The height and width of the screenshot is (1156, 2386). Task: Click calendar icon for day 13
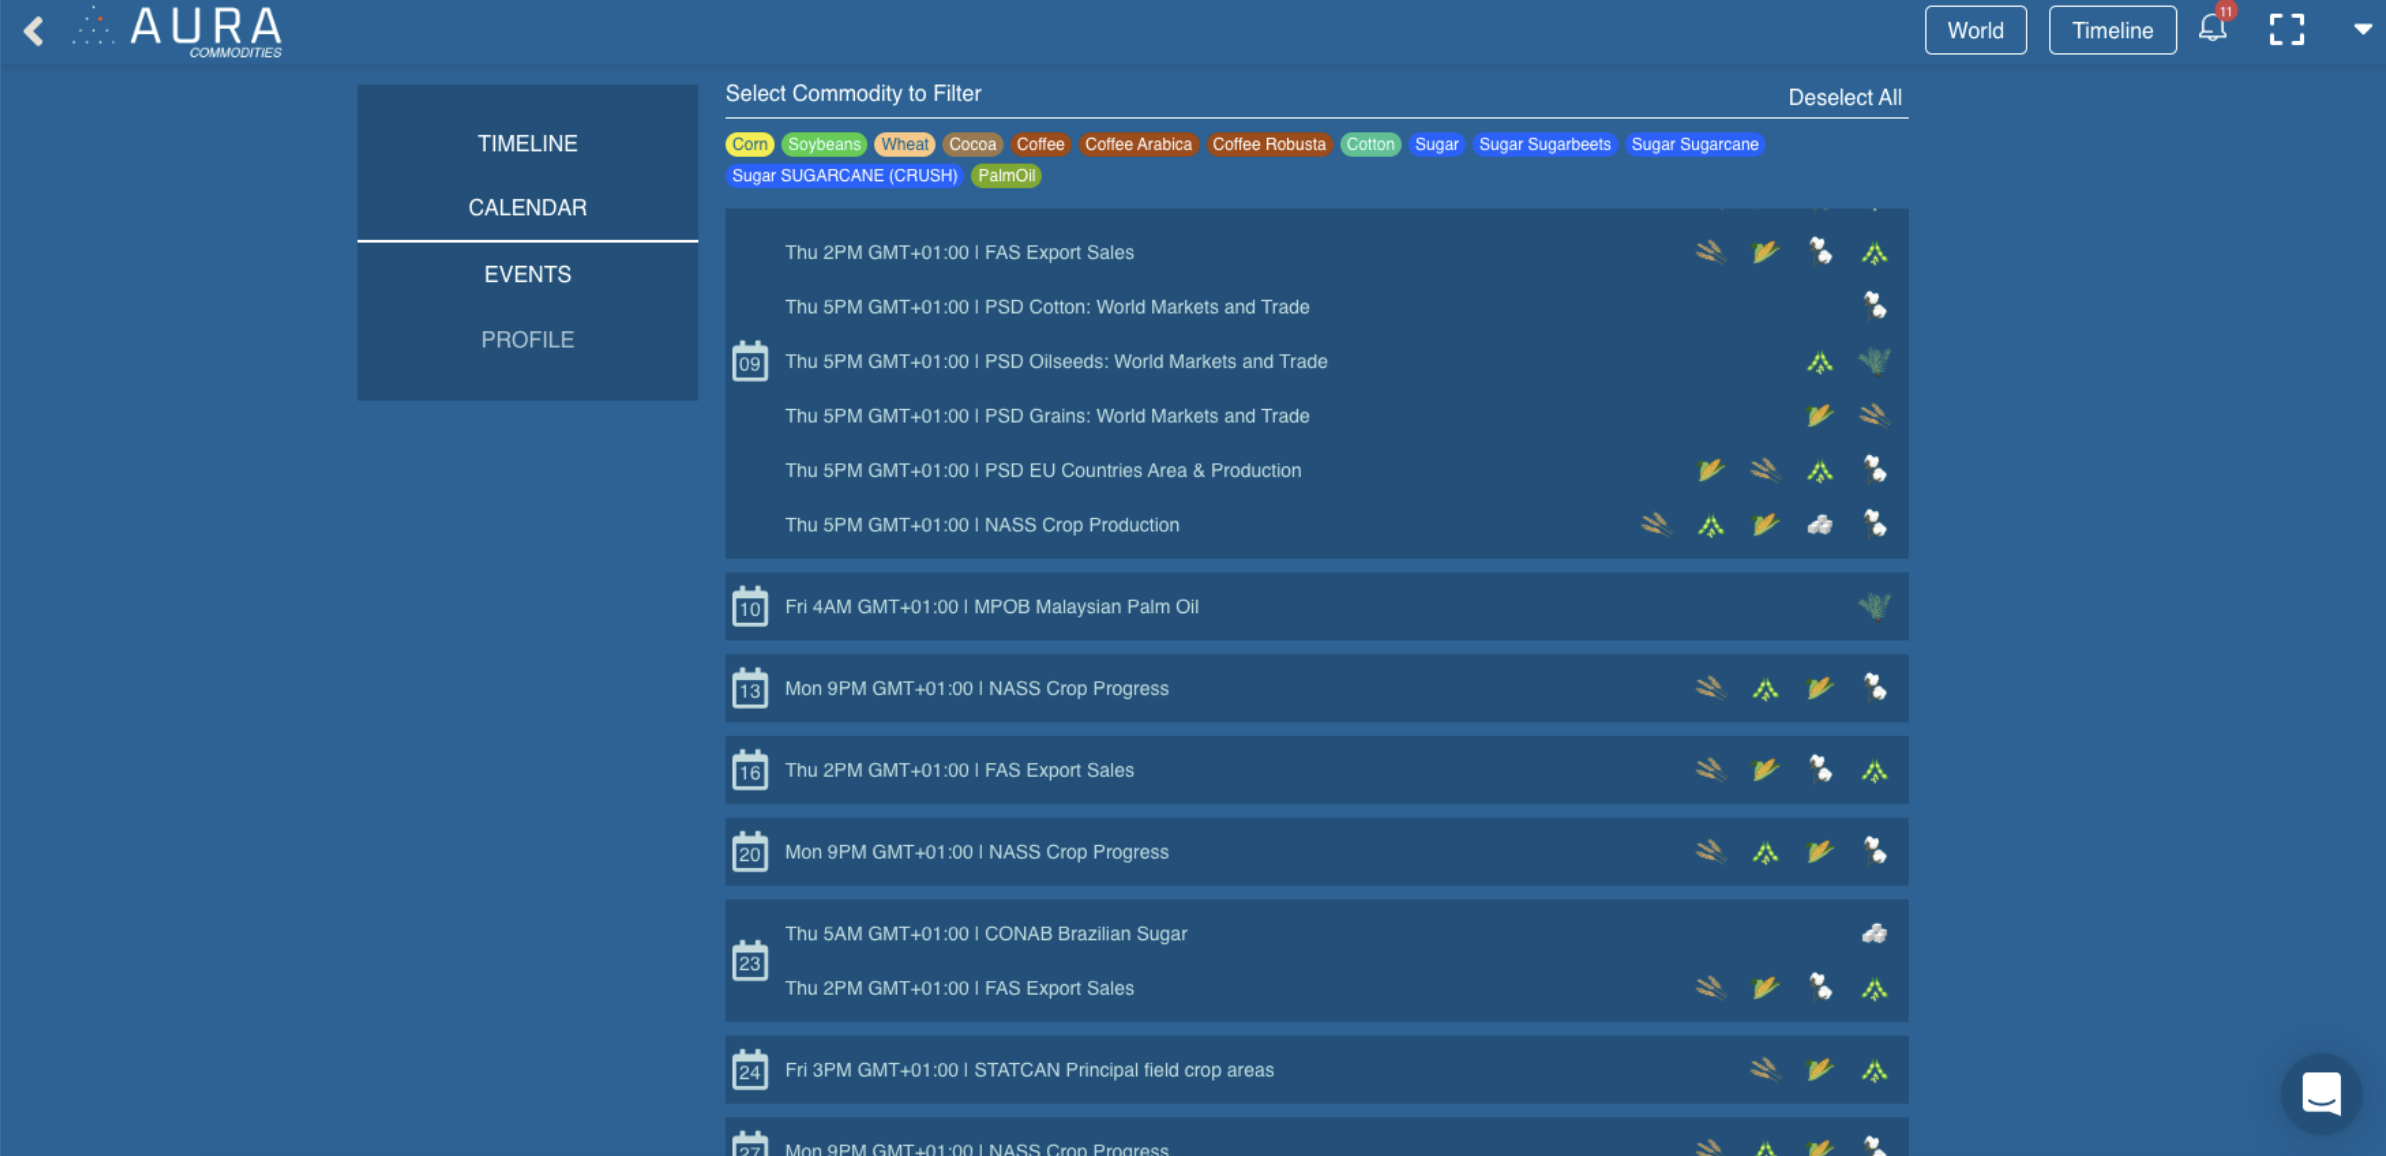[x=750, y=688]
